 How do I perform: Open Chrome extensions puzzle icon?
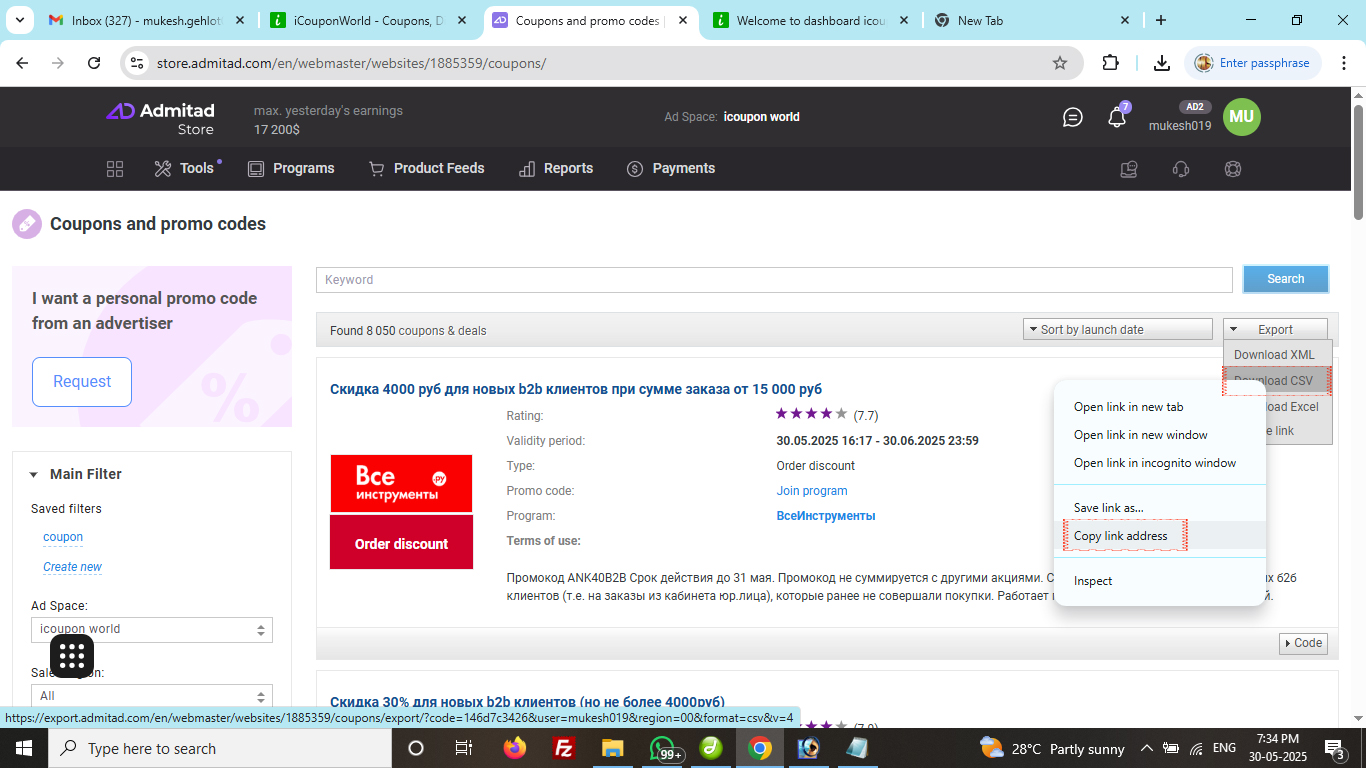pyautogui.click(x=1110, y=63)
